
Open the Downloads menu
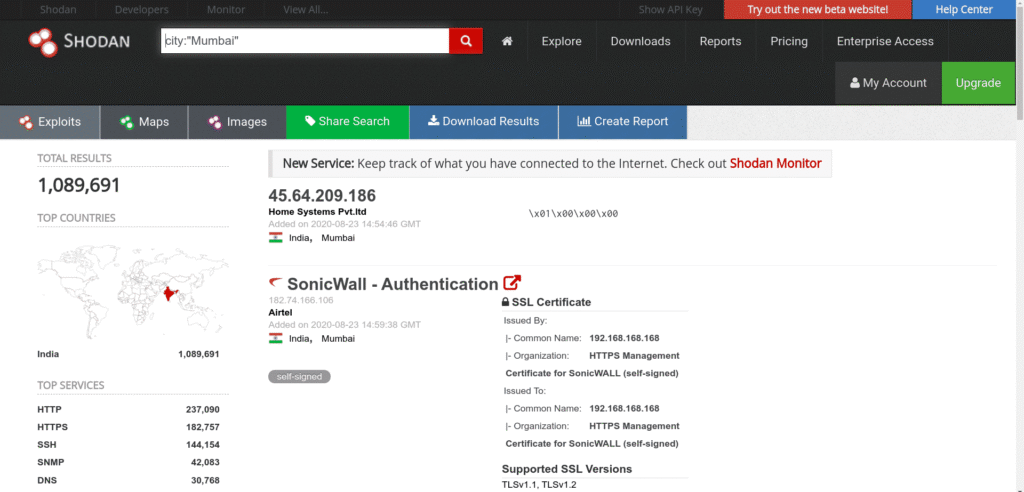(x=641, y=41)
